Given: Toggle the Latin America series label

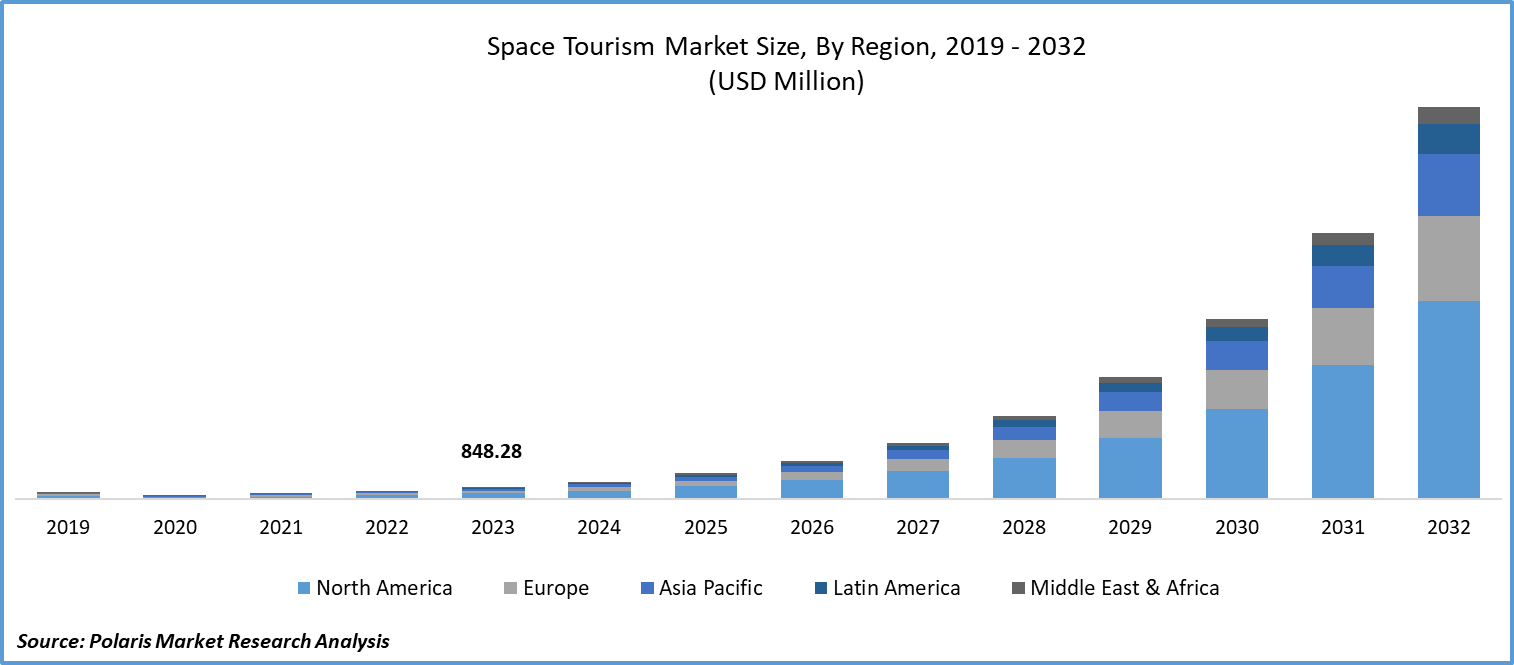Looking at the screenshot, I should point(898,588).
